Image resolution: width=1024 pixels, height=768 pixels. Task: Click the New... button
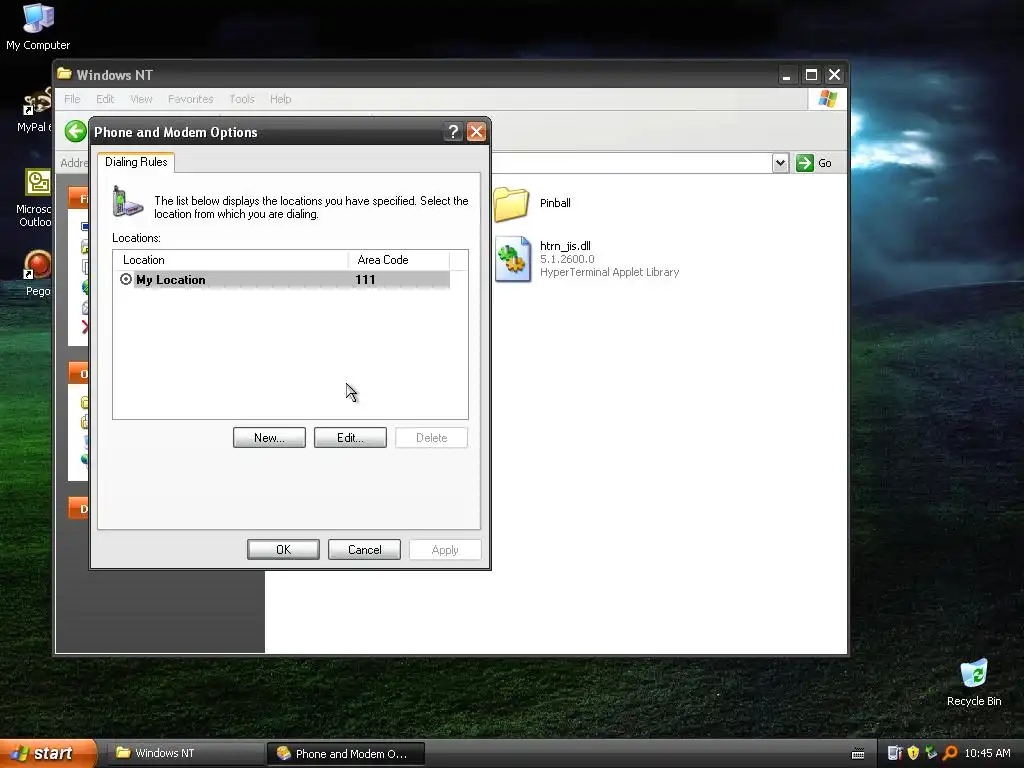(x=269, y=438)
